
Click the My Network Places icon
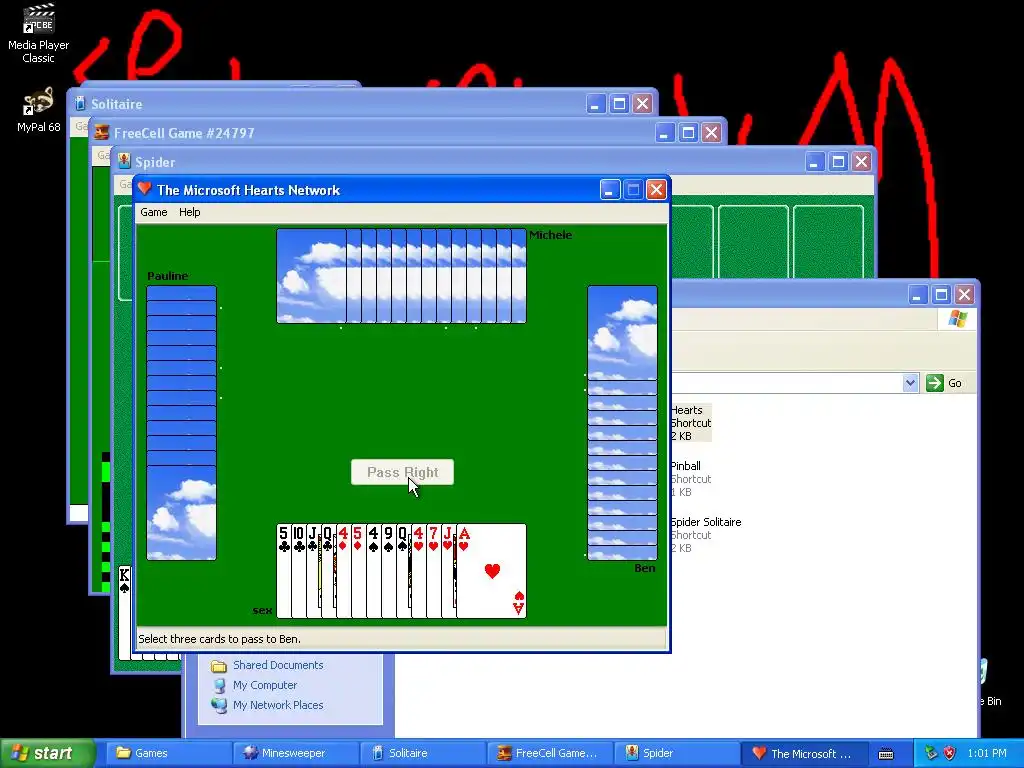(219, 705)
